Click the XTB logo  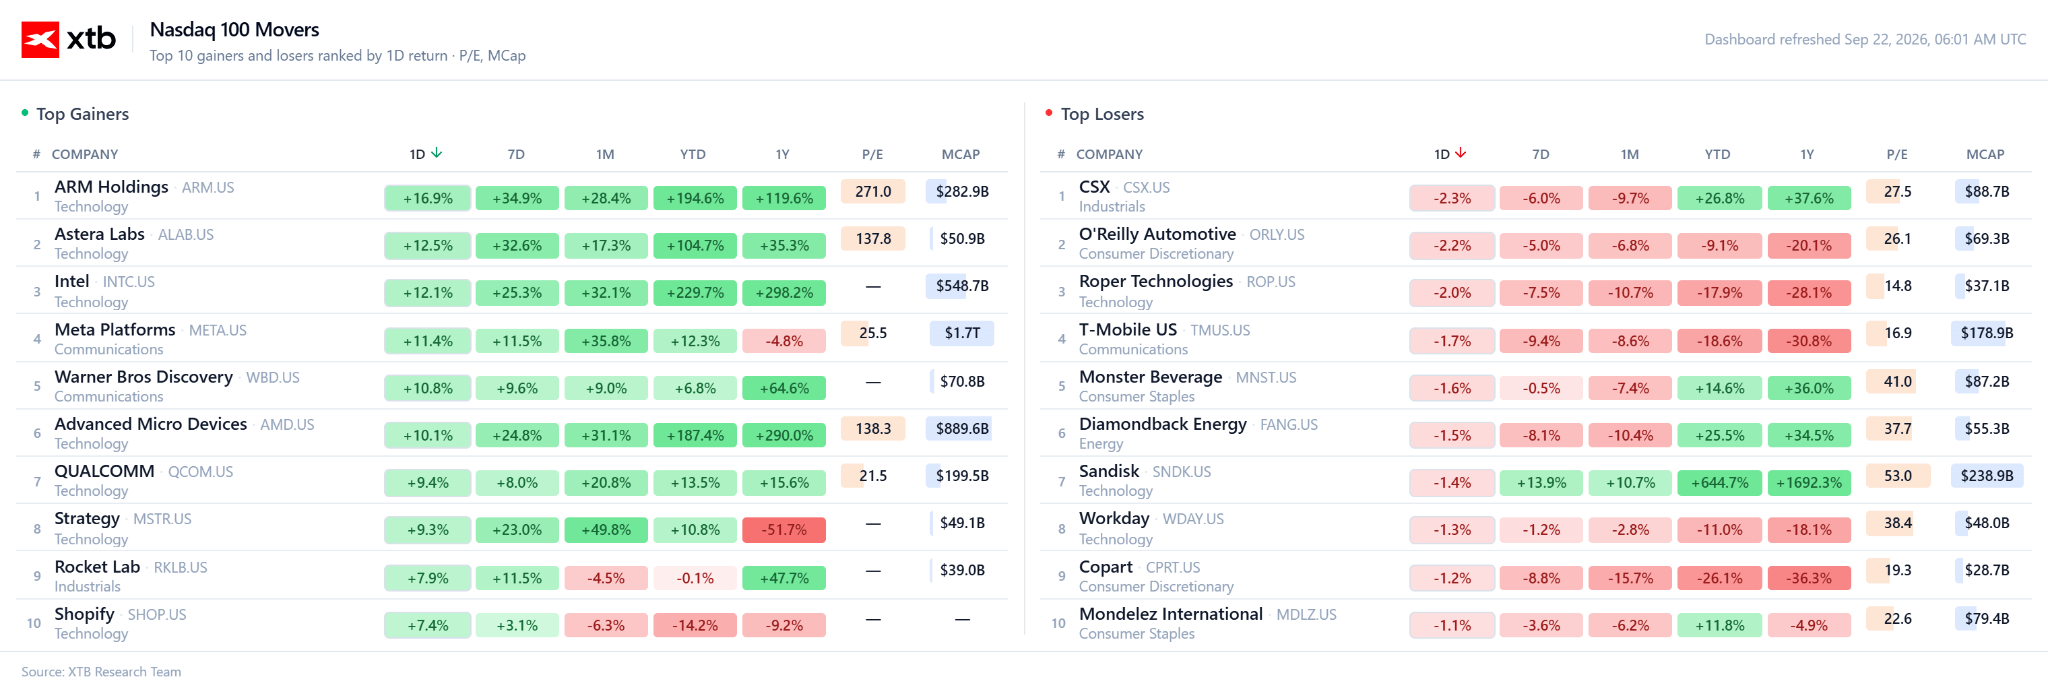tap(69, 40)
